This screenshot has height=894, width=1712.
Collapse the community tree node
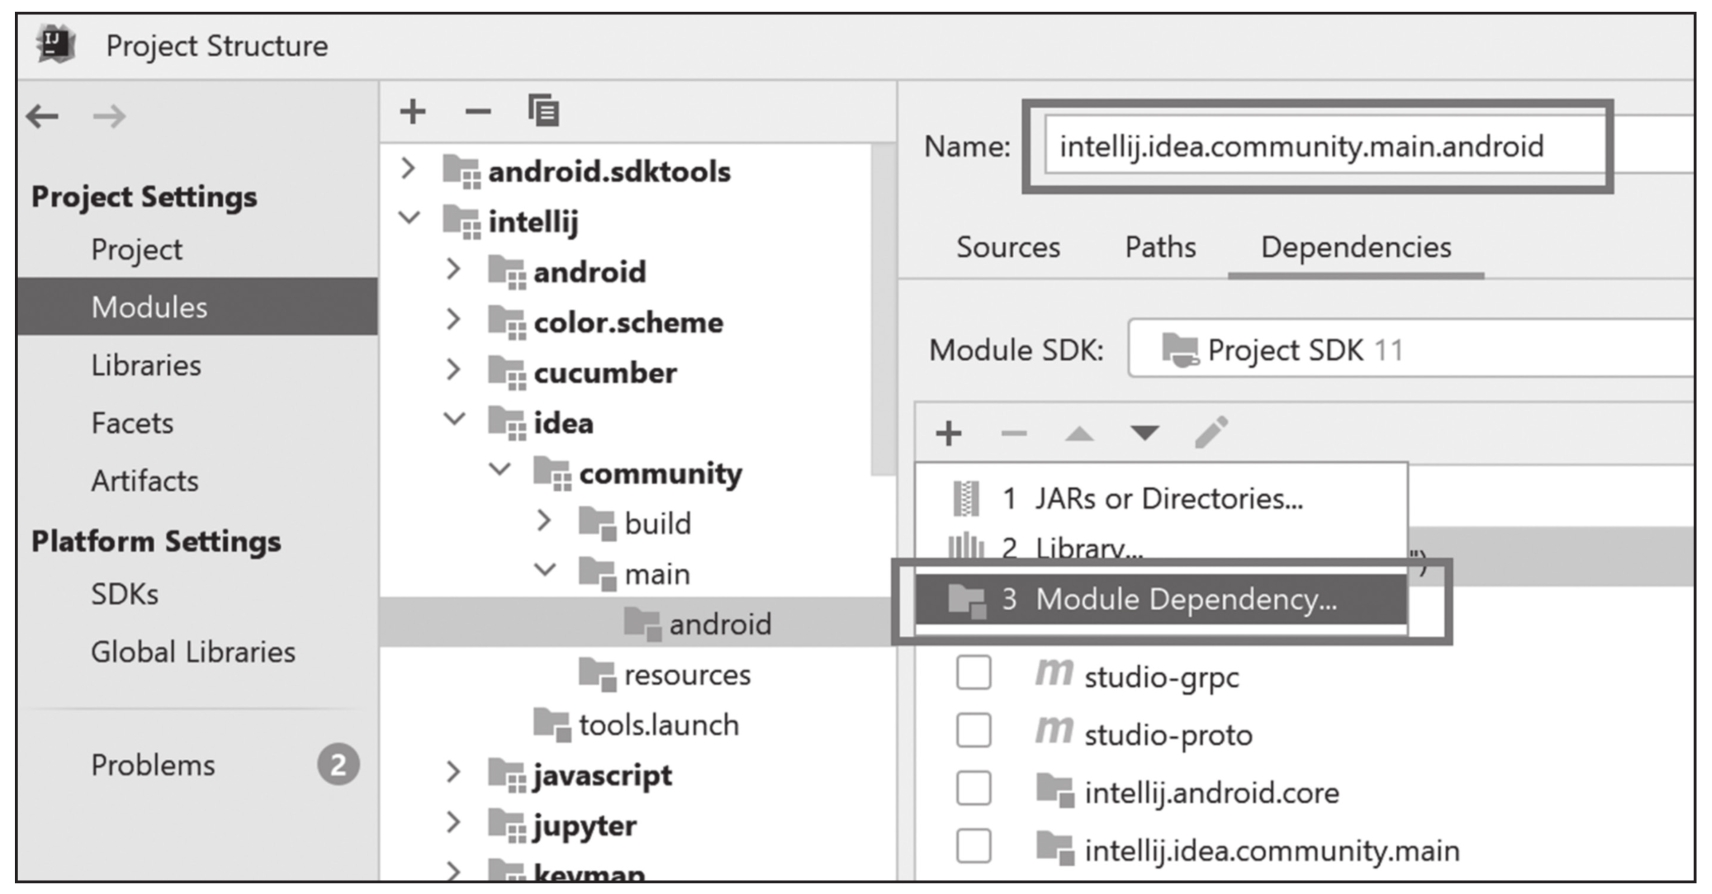tap(500, 469)
